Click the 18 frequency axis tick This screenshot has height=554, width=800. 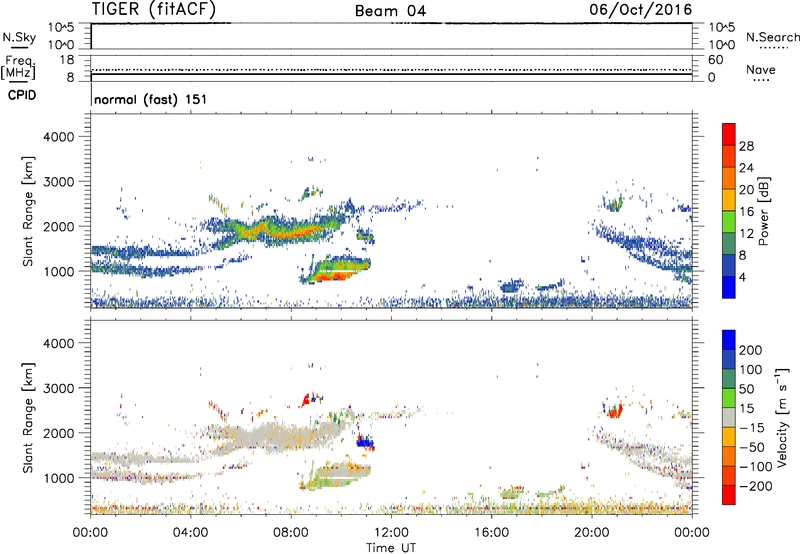pyautogui.click(x=67, y=60)
